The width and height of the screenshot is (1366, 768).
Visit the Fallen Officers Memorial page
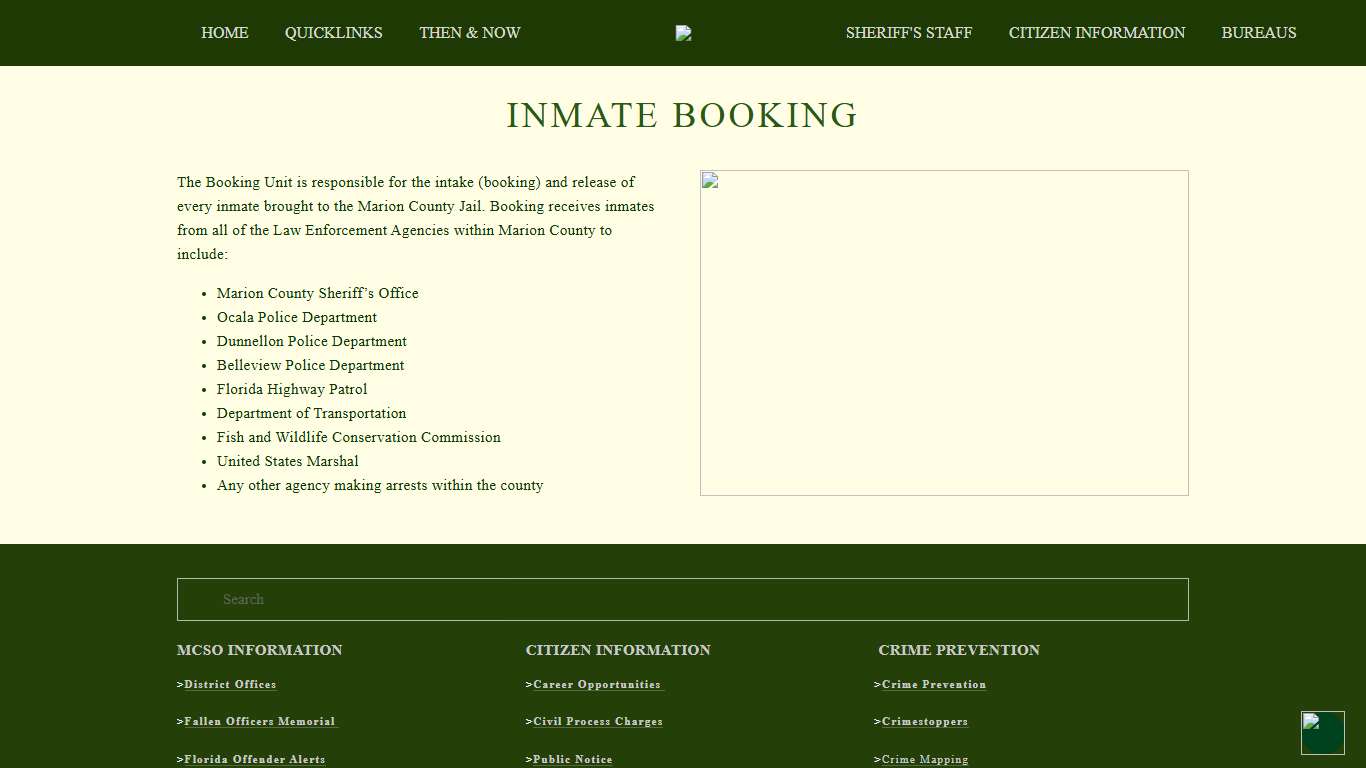256,721
